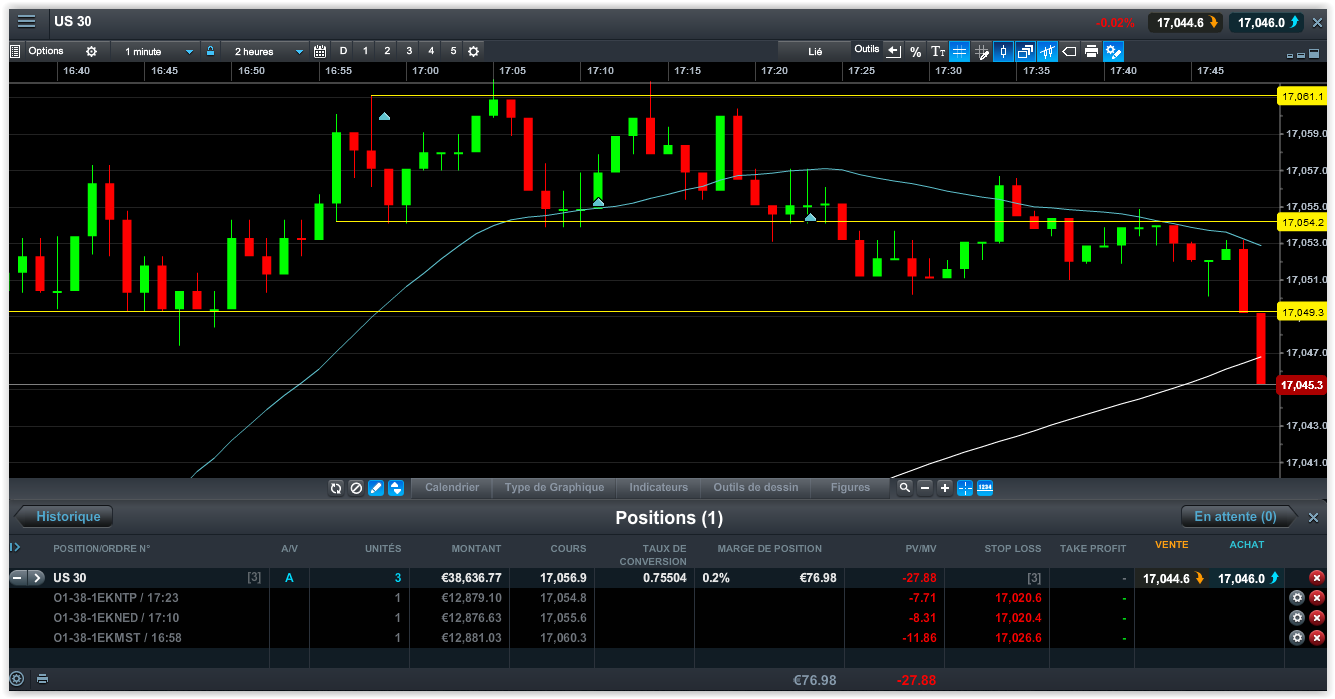Close the O1-38-1EKMST position with red X
The width and height of the screenshot is (1335, 699).
tap(1317, 638)
